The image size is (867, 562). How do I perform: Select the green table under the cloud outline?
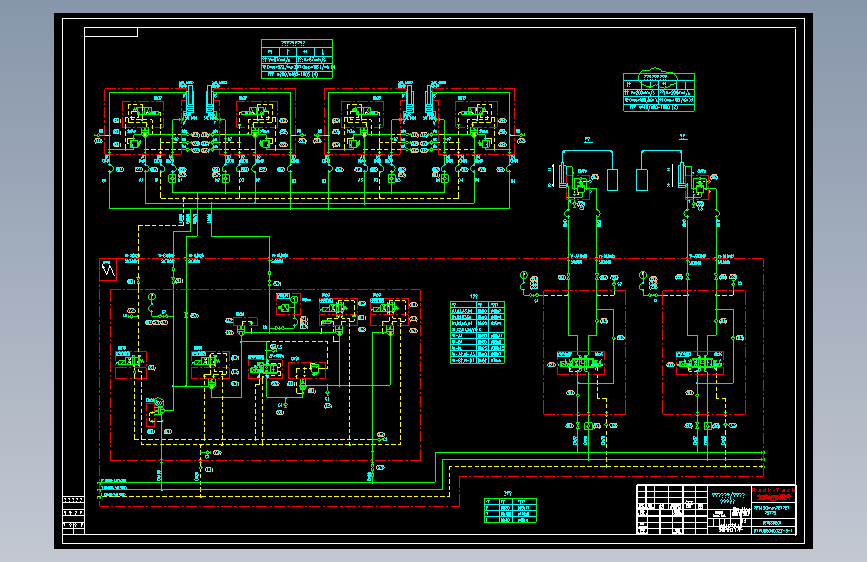[x=659, y=93]
